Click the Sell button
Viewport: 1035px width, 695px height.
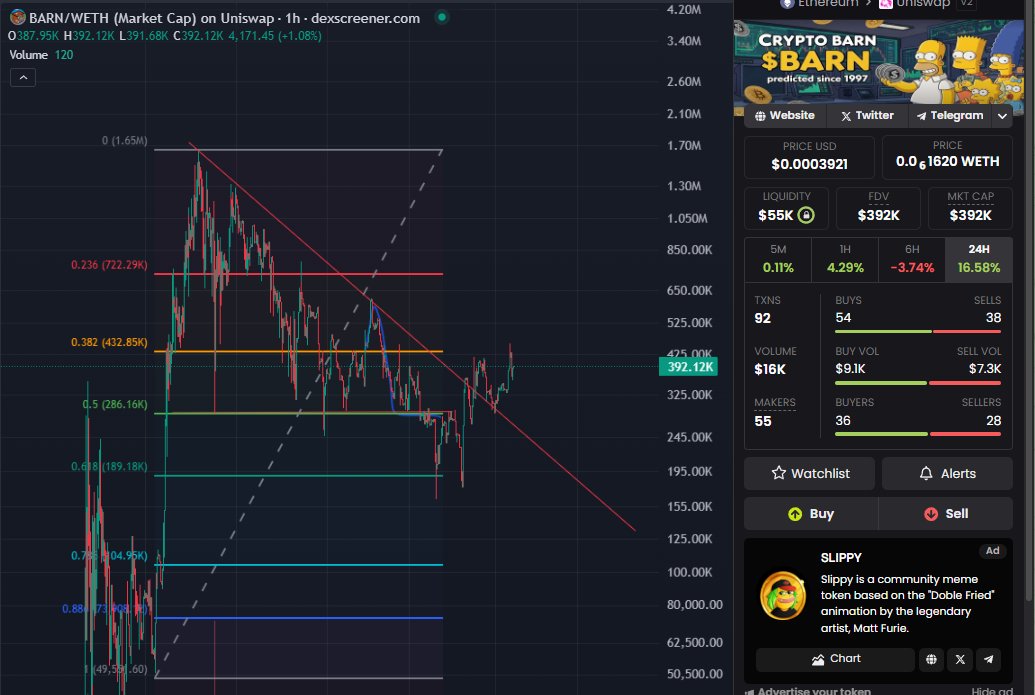(946, 513)
